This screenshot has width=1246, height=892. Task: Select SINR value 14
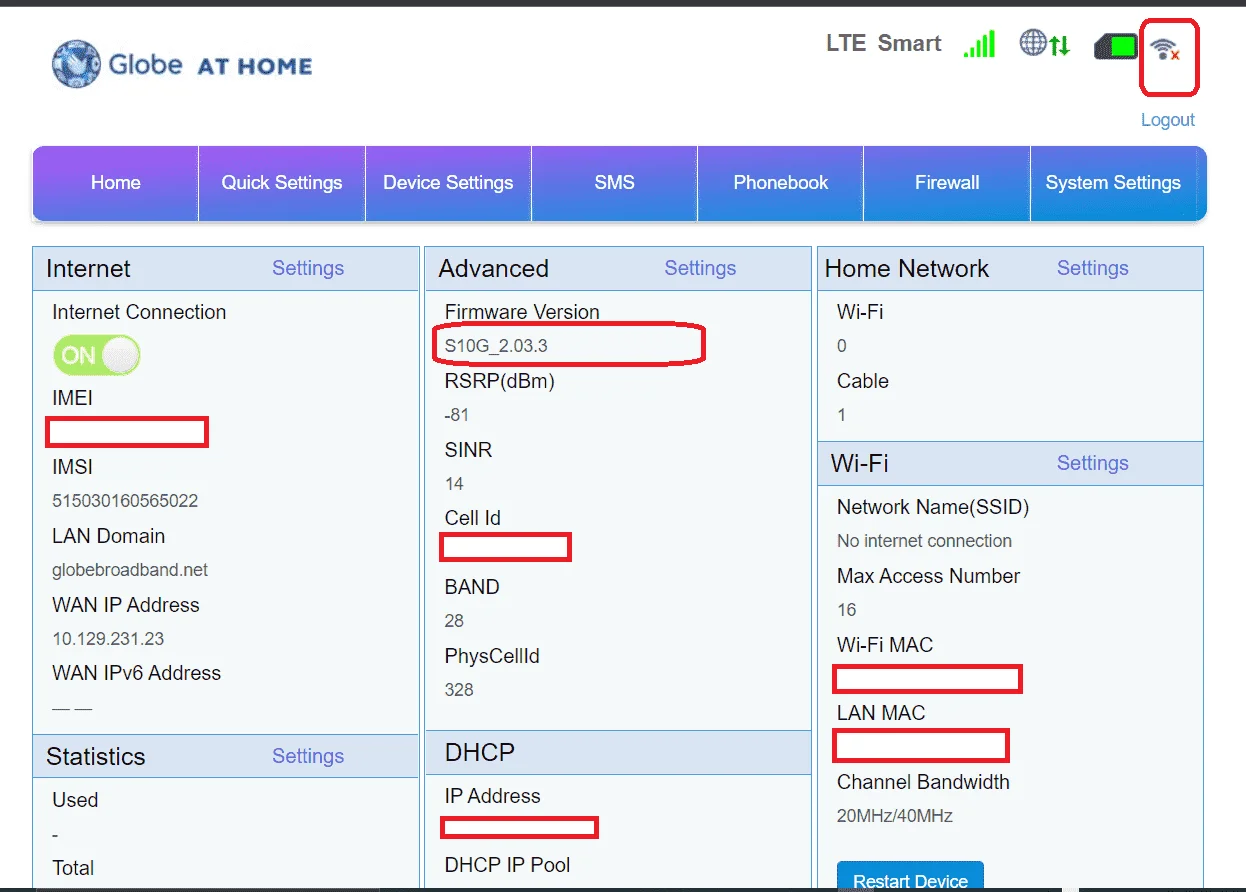pyautogui.click(x=454, y=484)
